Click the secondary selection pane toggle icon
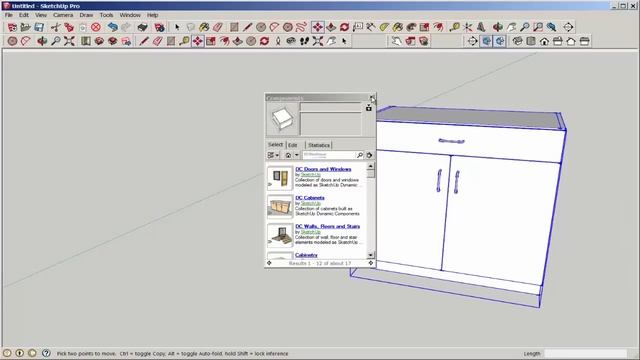 coord(369,108)
